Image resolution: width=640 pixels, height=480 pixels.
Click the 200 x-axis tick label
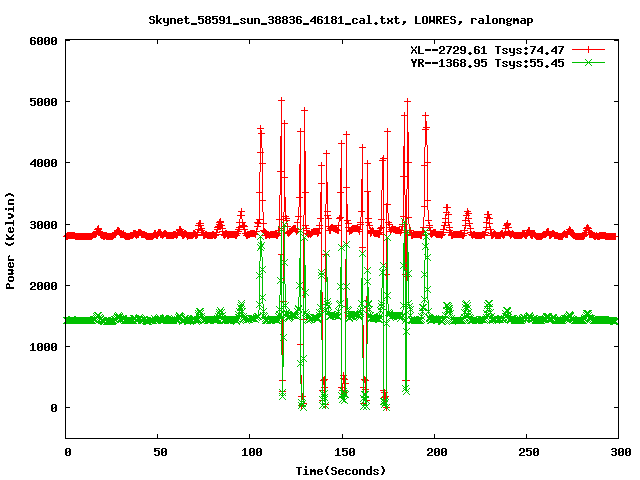(437, 452)
